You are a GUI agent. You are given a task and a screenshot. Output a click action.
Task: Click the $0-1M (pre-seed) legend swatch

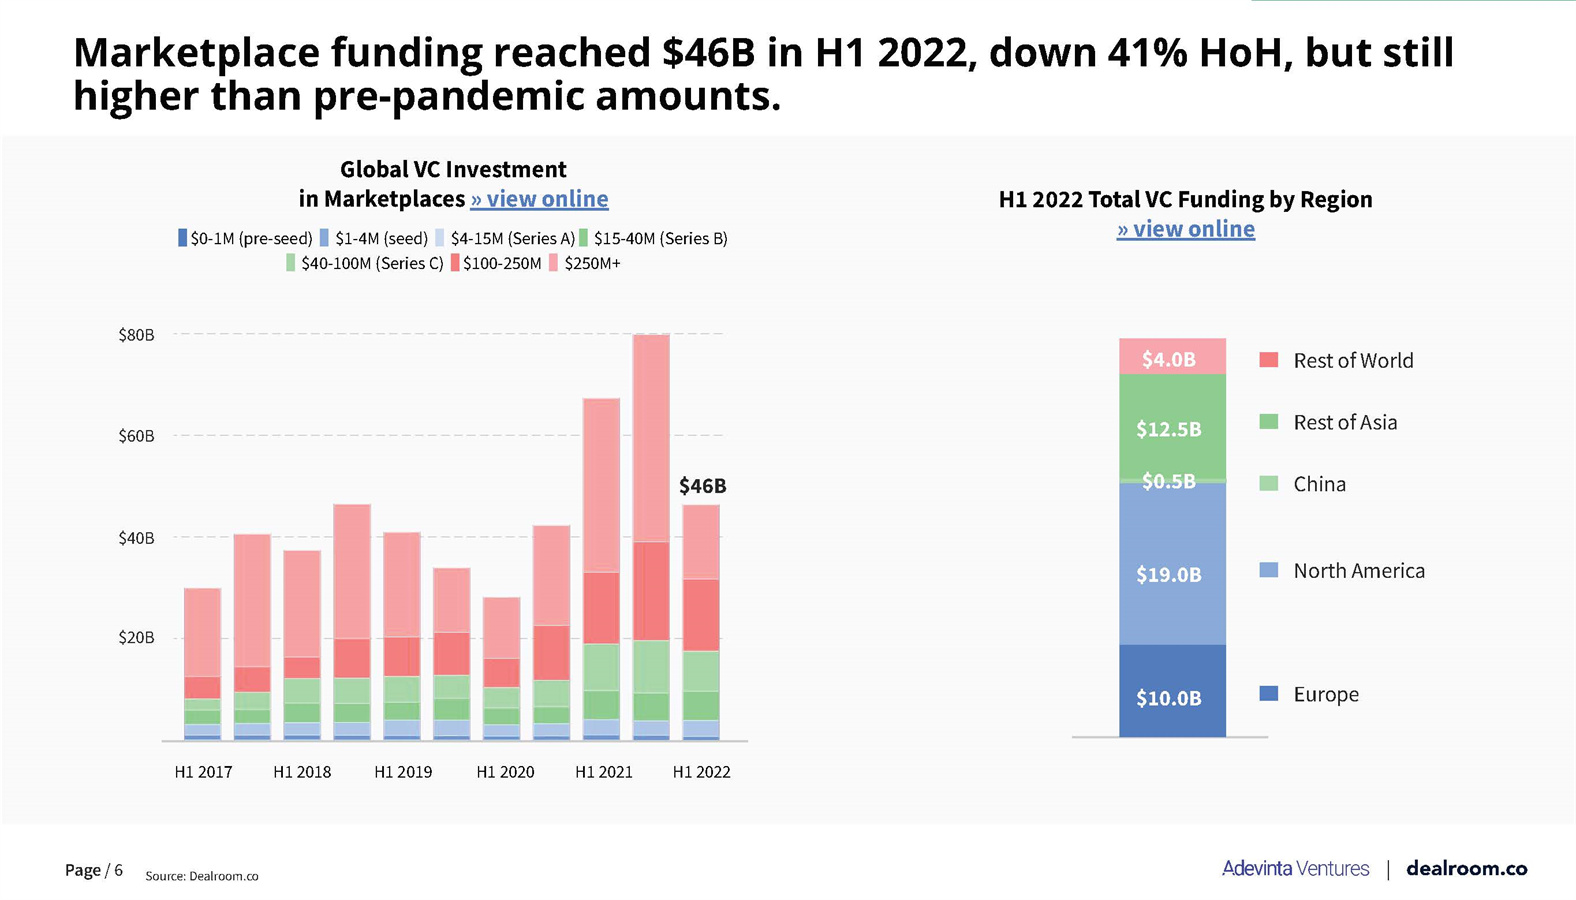tap(182, 238)
